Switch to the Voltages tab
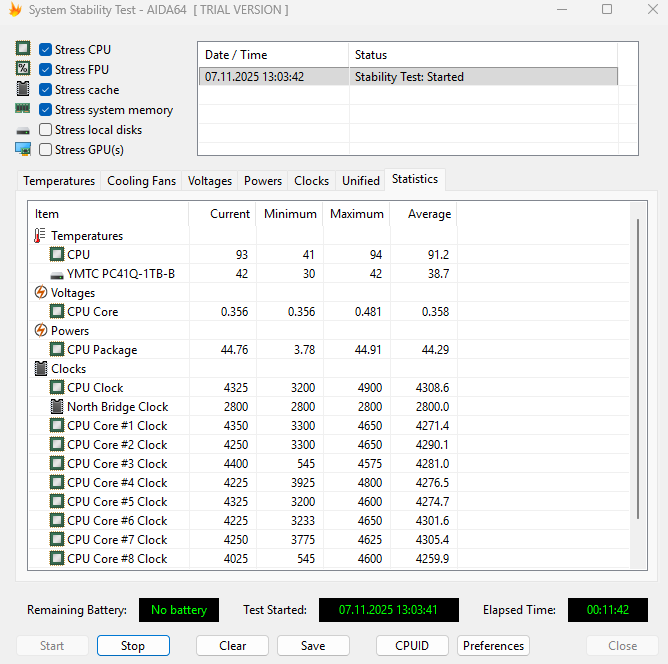The image size is (668, 664). [210, 181]
